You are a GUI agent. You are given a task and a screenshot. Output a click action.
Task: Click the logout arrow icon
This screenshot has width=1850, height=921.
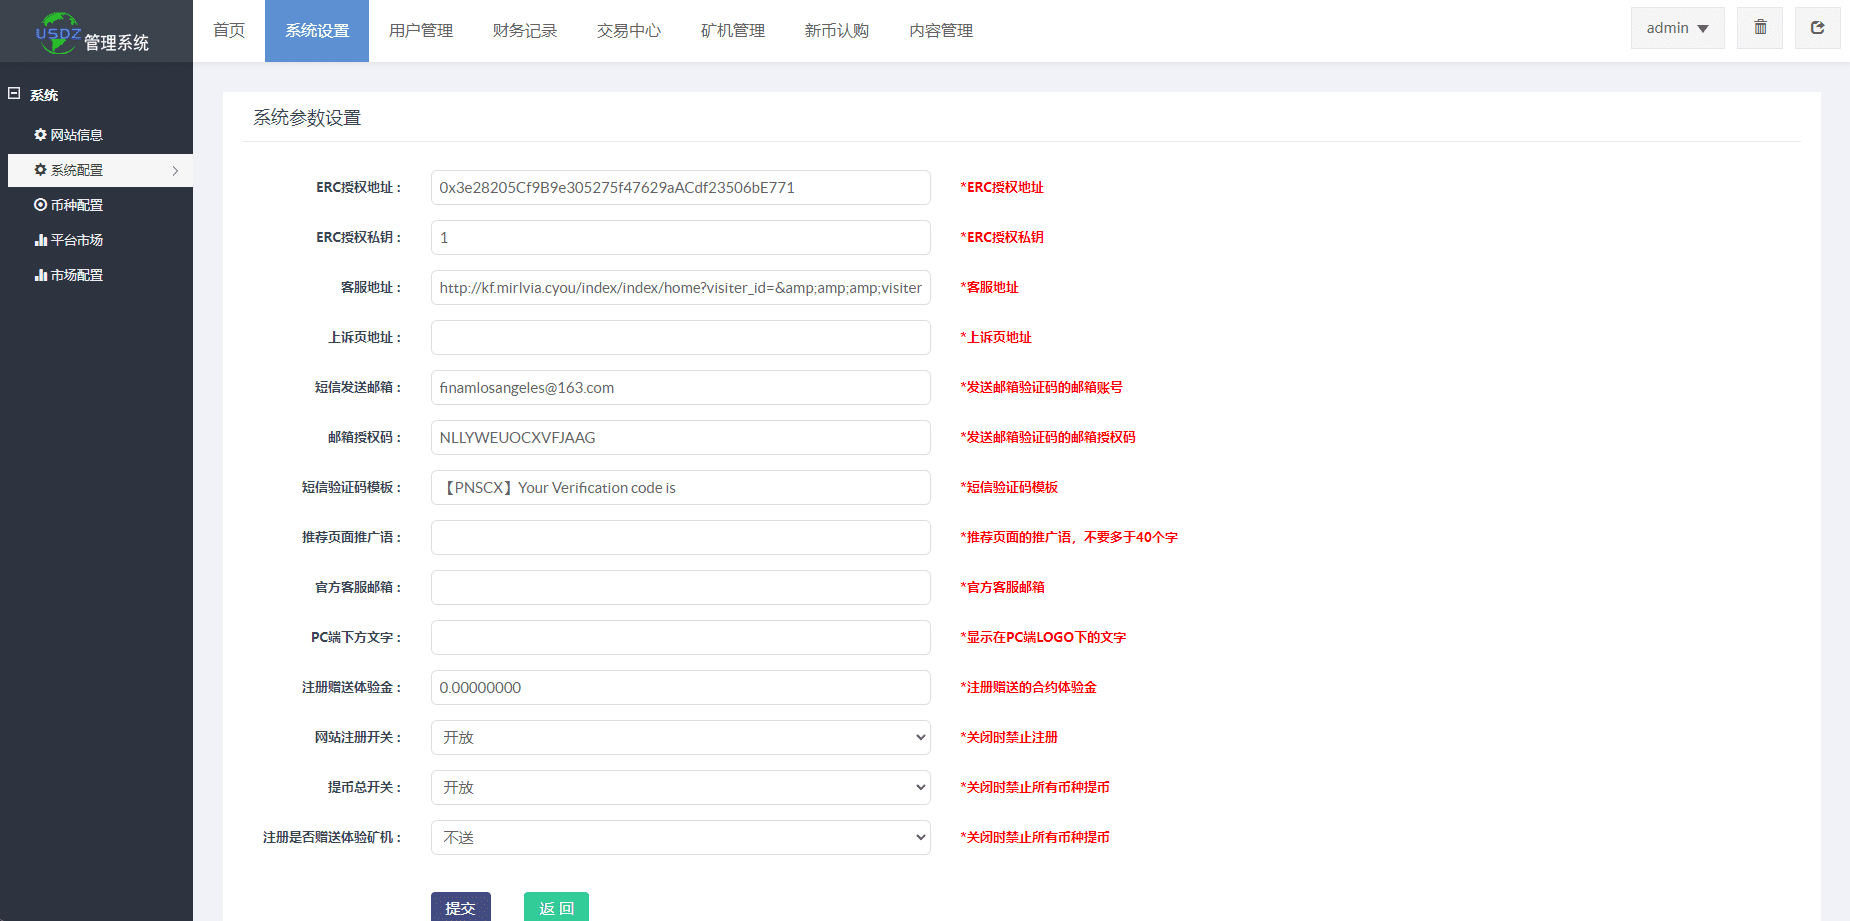pos(1817,28)
